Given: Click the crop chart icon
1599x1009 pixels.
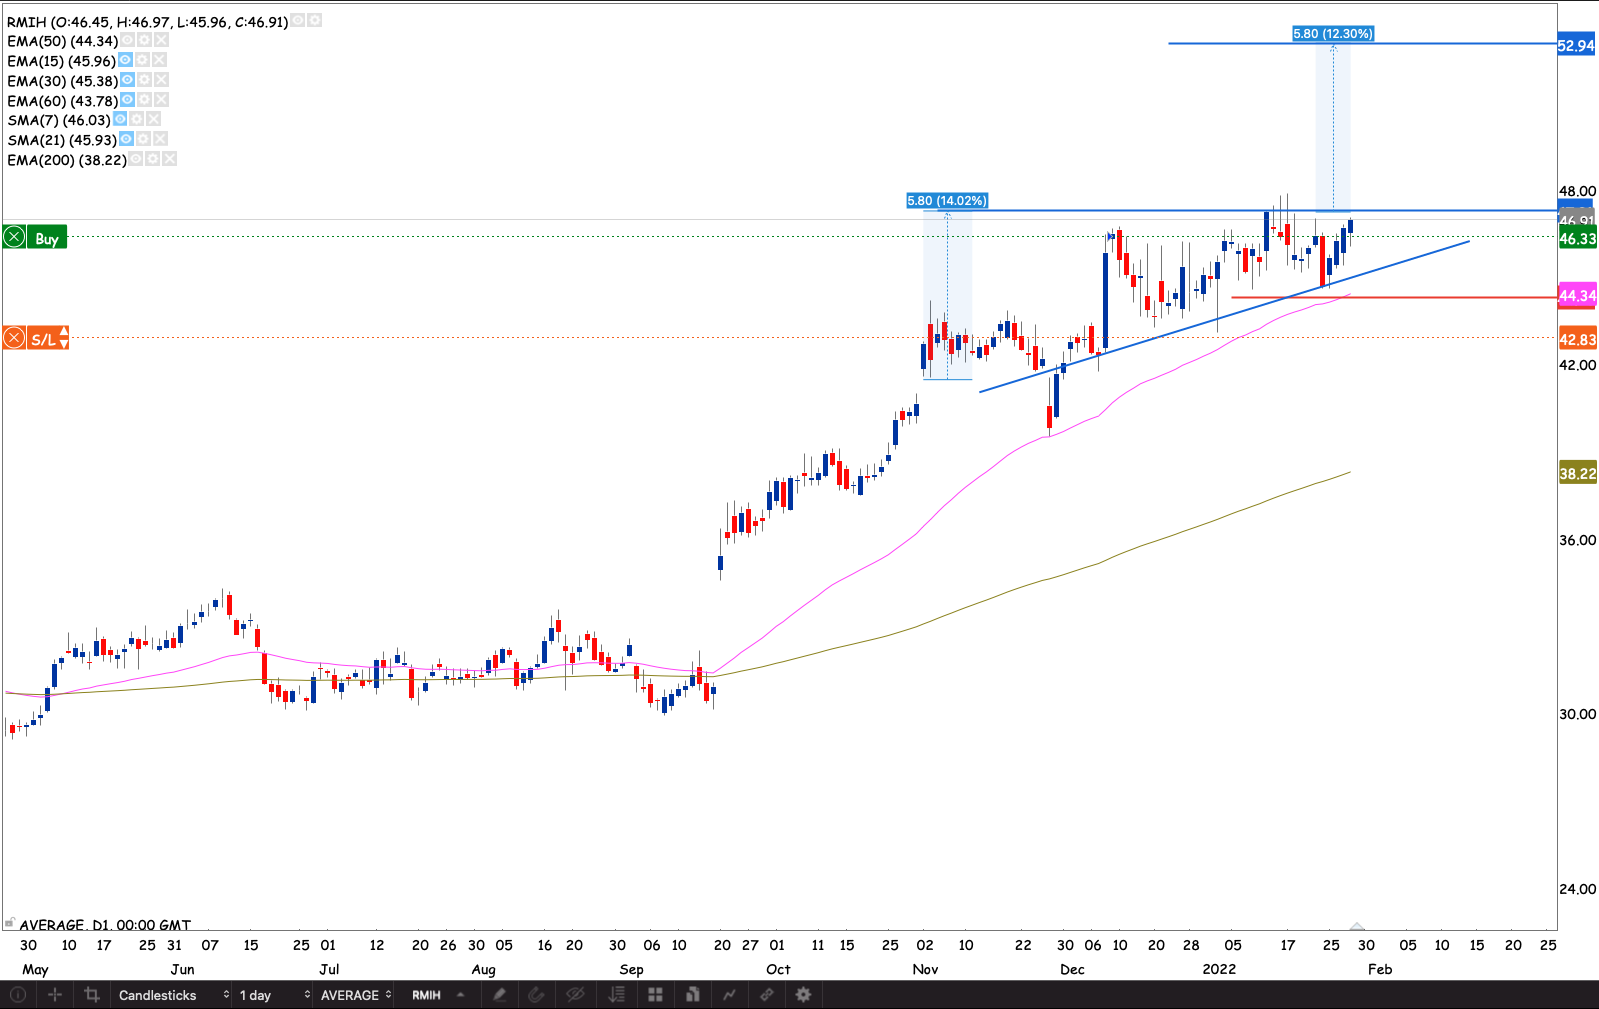Looking at the screenshot, I should [92, 995].
